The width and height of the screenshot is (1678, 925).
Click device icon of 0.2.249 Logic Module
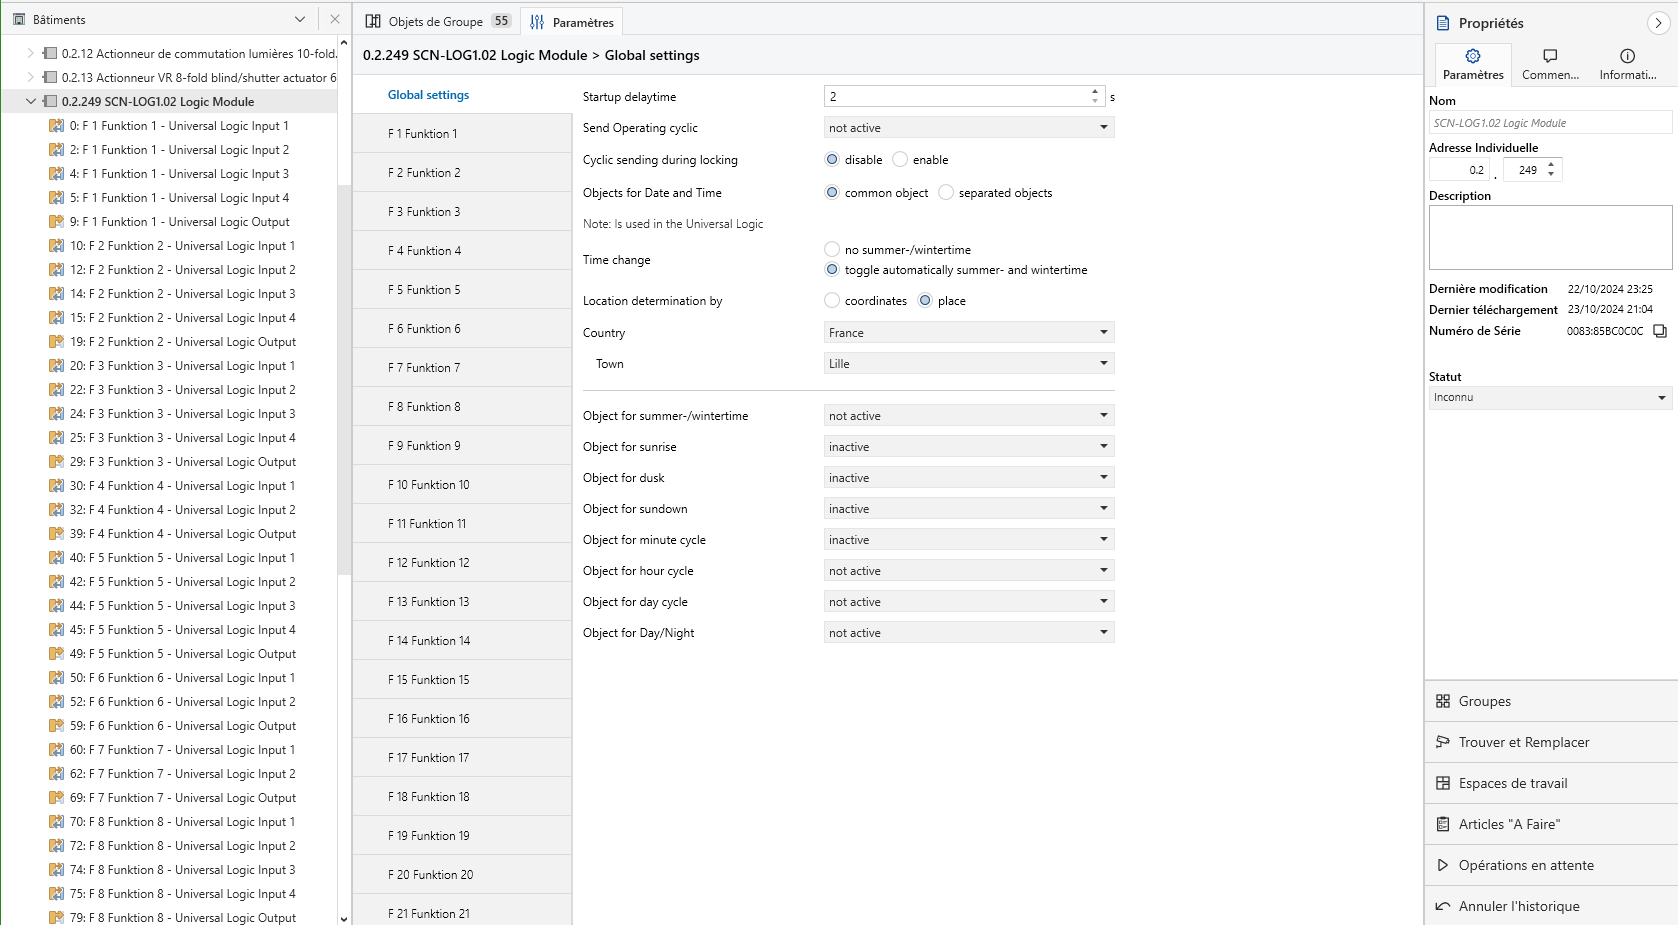pos(49,101)
